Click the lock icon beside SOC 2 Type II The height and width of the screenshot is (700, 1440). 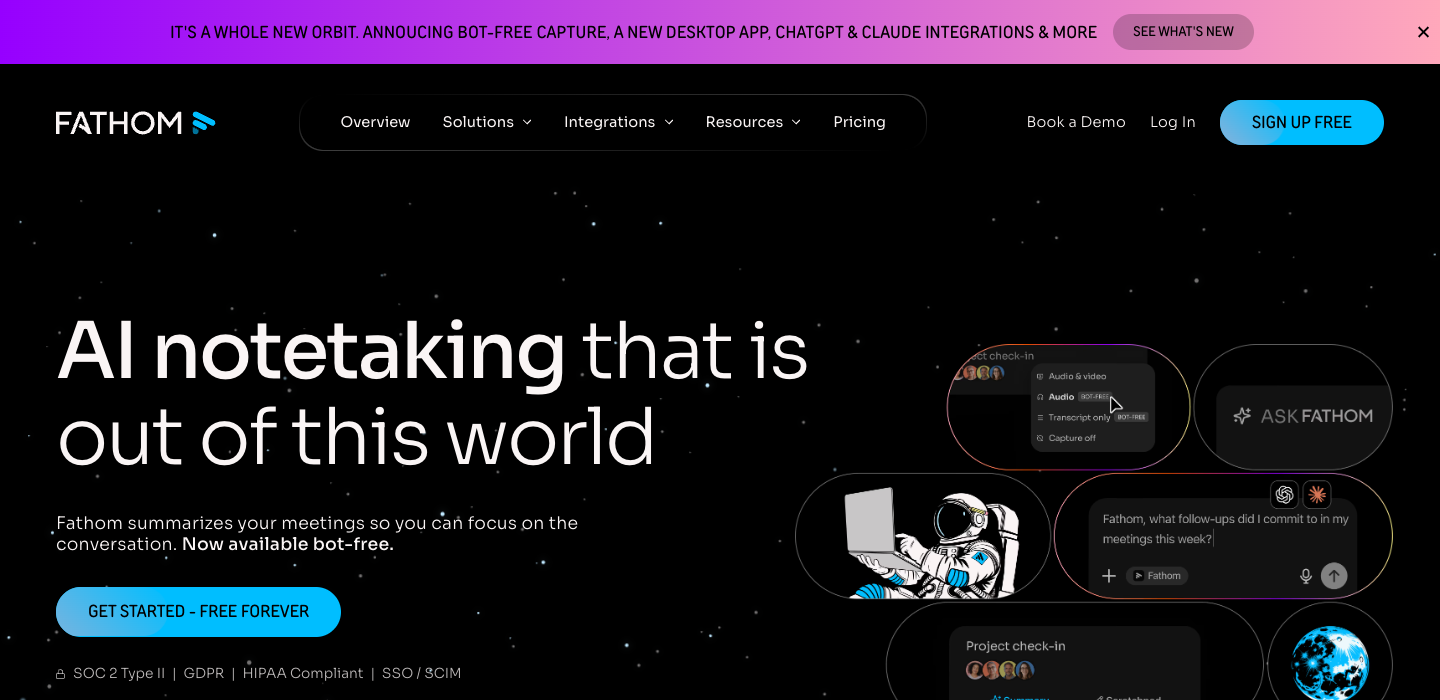pyautogui.click(x=61, y=674)
